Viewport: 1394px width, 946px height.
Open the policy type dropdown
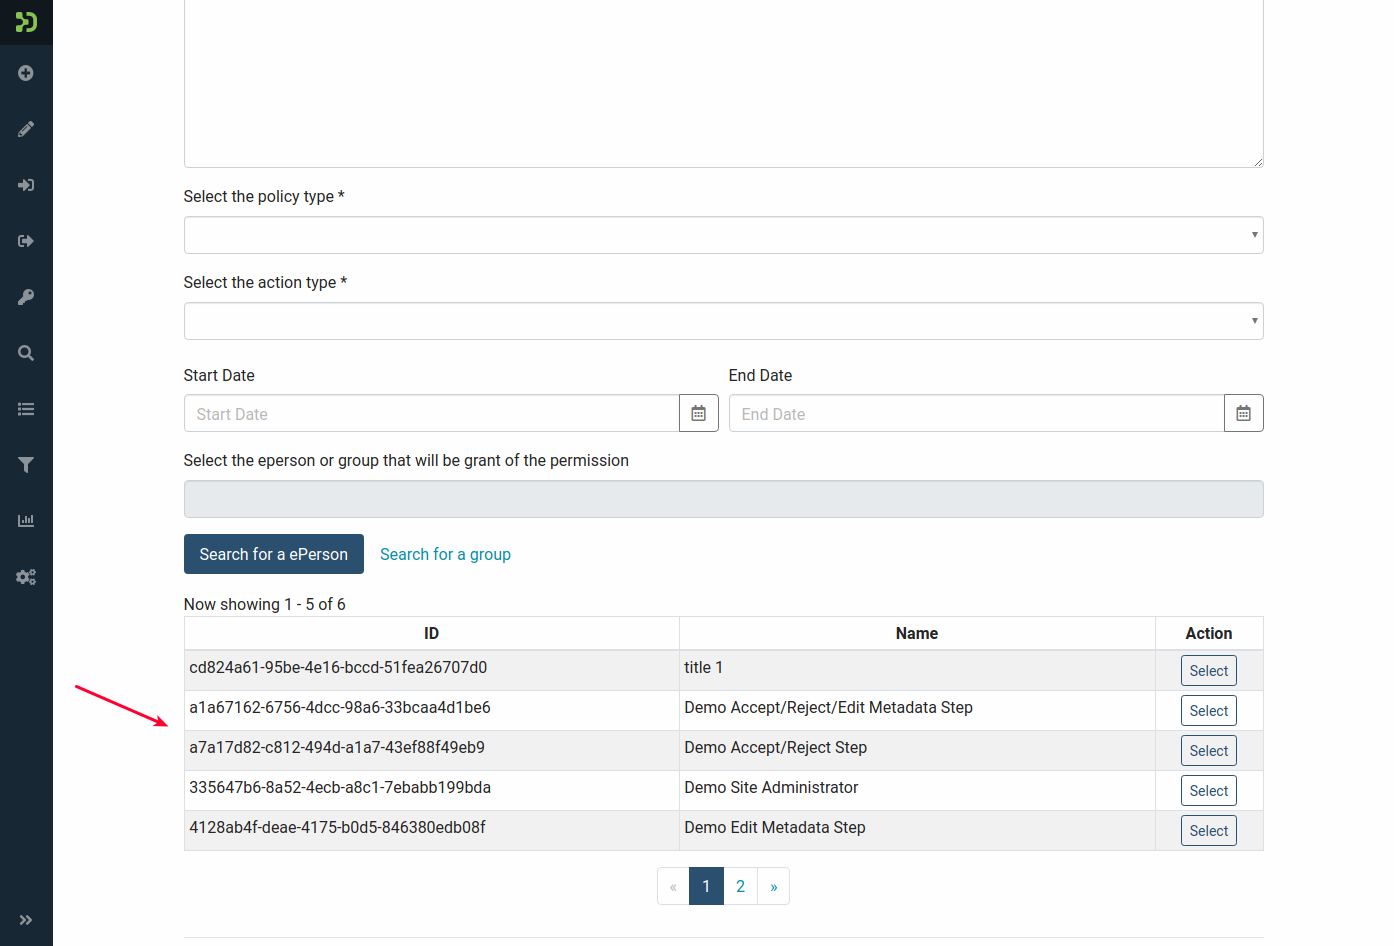tap(724, 235)
